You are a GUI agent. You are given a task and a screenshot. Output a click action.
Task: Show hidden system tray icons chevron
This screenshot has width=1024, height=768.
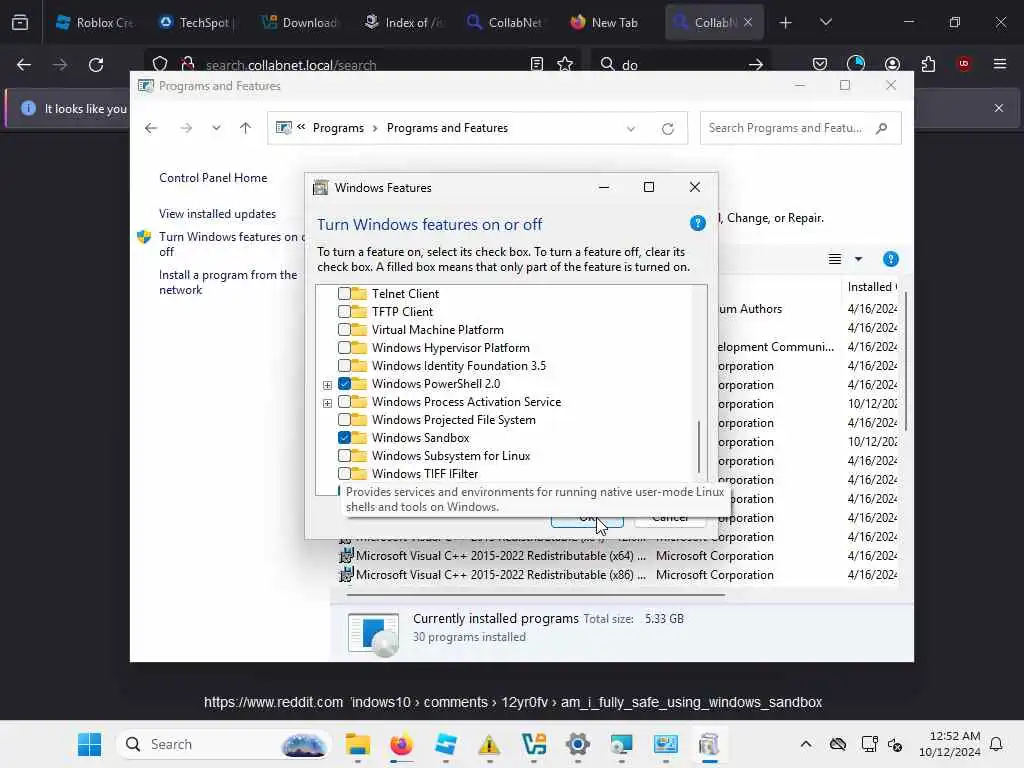[806, 744]
